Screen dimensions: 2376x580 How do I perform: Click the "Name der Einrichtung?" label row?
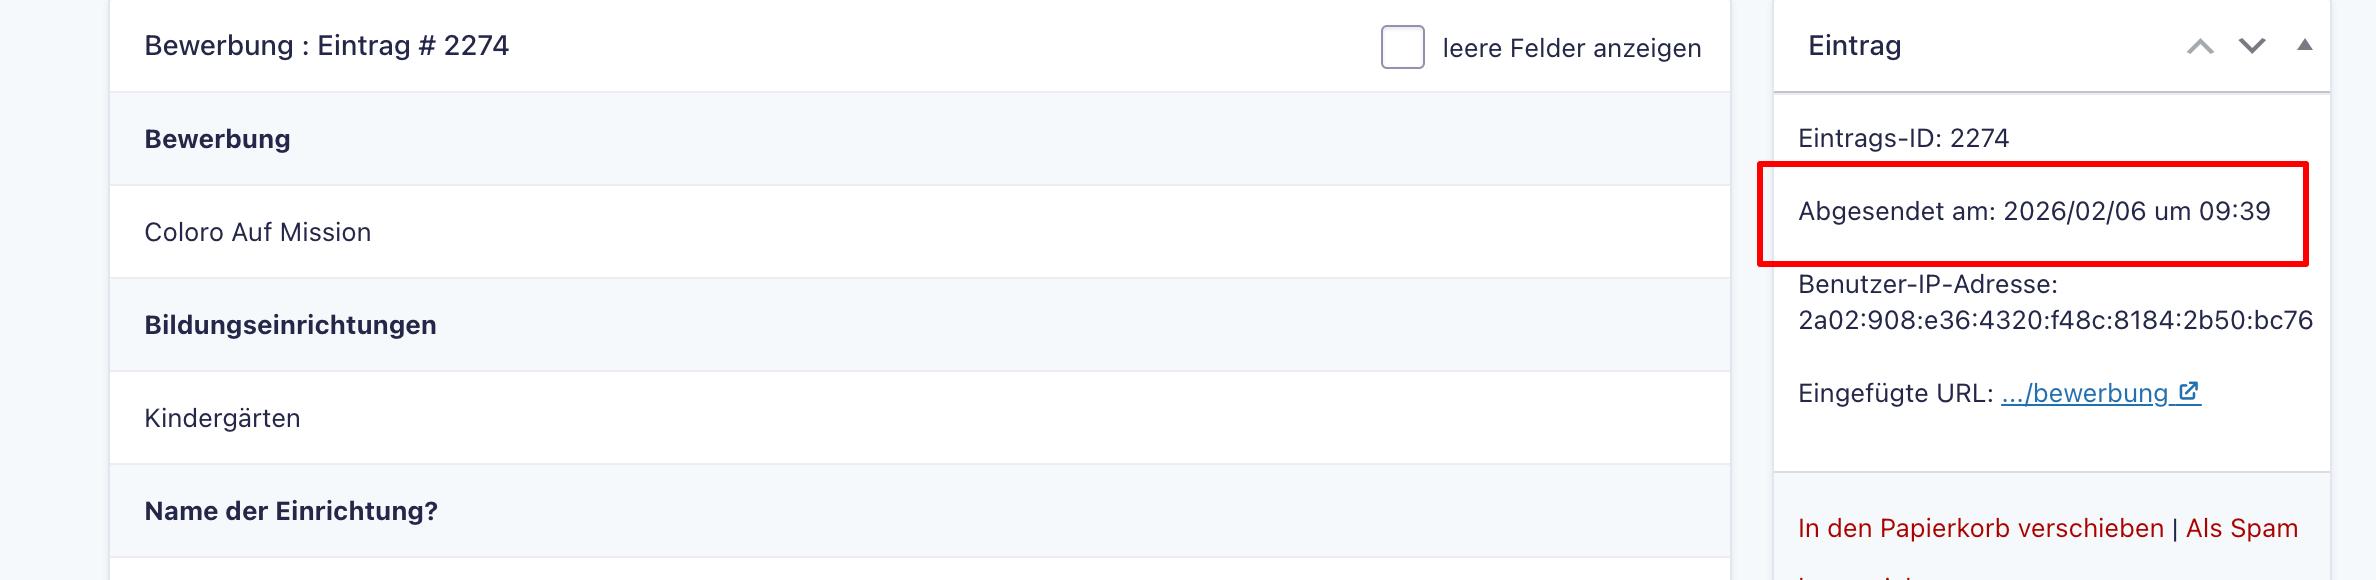(291, 511)
